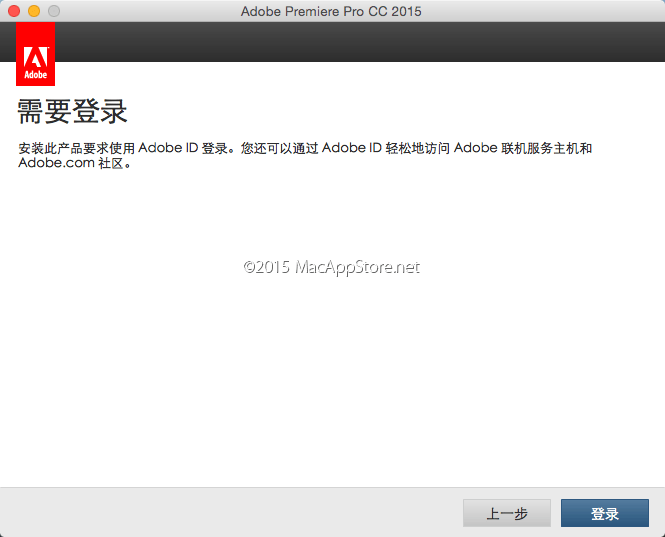Click the second 'Adobe ID' before 轻松地访问

point(352,148)
